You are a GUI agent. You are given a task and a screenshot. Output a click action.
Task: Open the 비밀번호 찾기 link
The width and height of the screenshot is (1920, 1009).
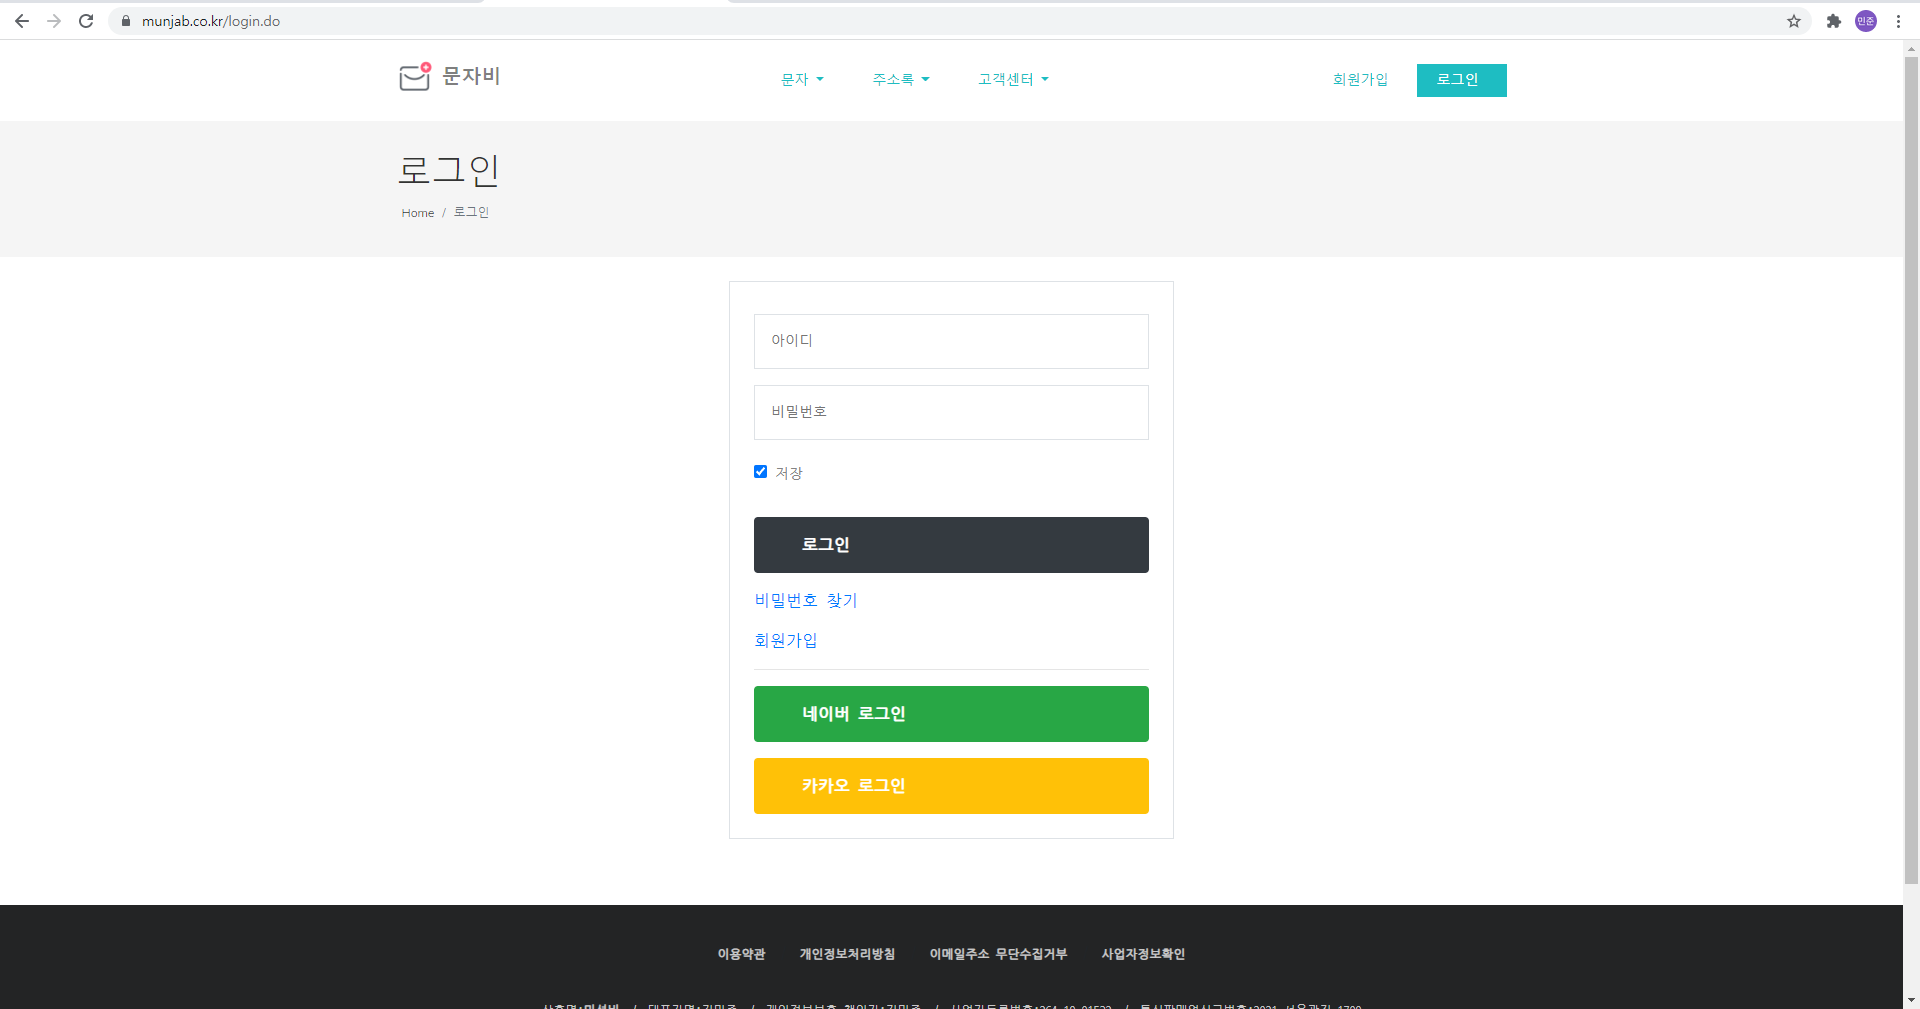tap(805, 600)
